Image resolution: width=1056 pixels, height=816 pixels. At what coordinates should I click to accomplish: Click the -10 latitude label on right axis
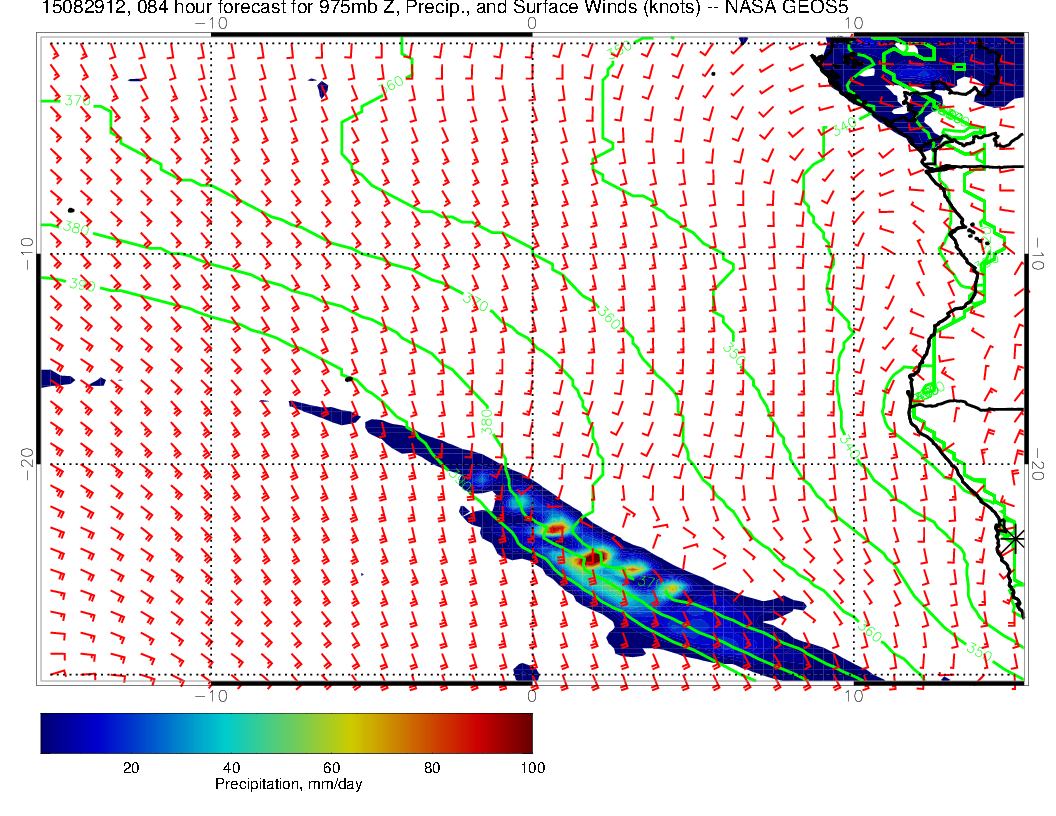click(1038, 252)
